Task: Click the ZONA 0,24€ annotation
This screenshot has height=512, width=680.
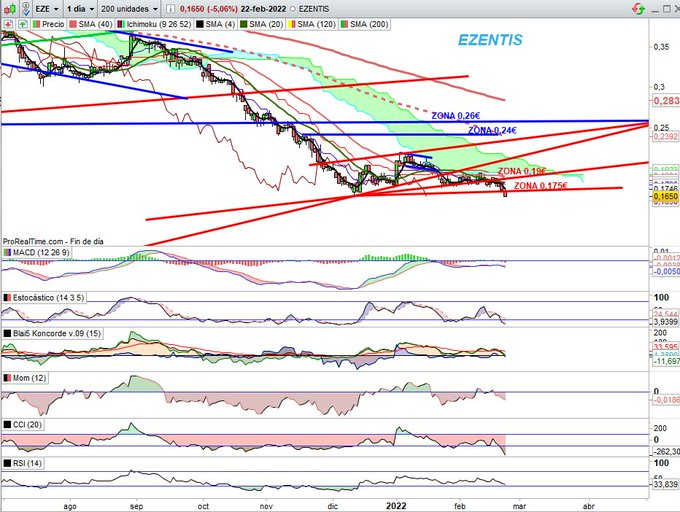Action: coord(492,130)
